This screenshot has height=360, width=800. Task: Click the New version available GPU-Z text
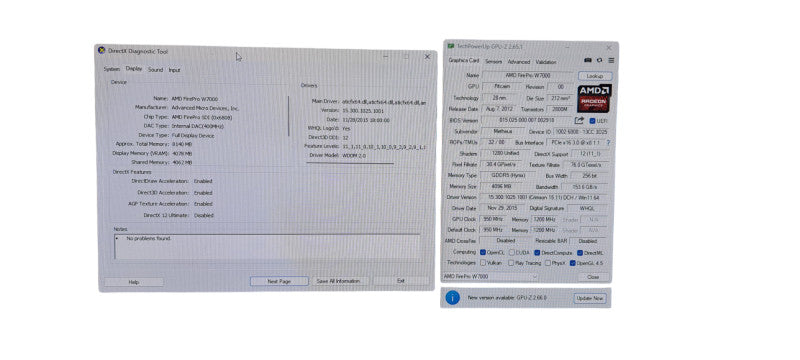tap(508, 297)
